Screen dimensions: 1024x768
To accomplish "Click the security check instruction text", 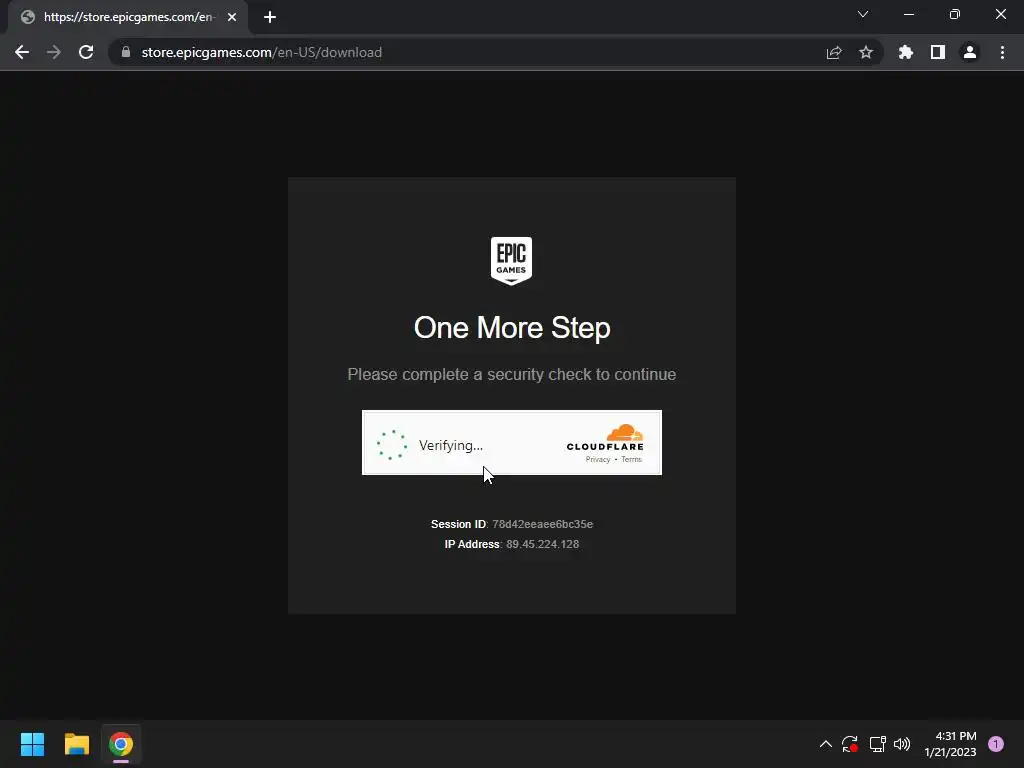I will 512,374.
